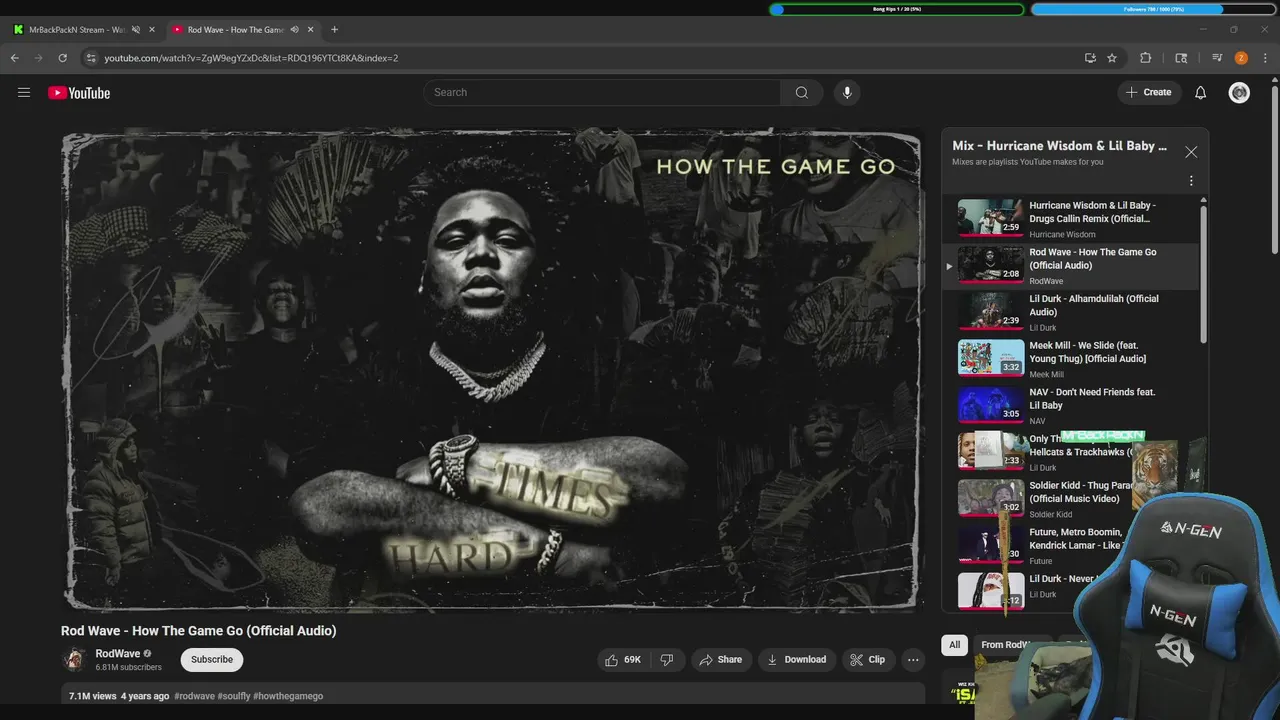This screenshot has height=720, width=1280.
Task: Bookmark this page with the star icon
Action: pos(1112,58)
